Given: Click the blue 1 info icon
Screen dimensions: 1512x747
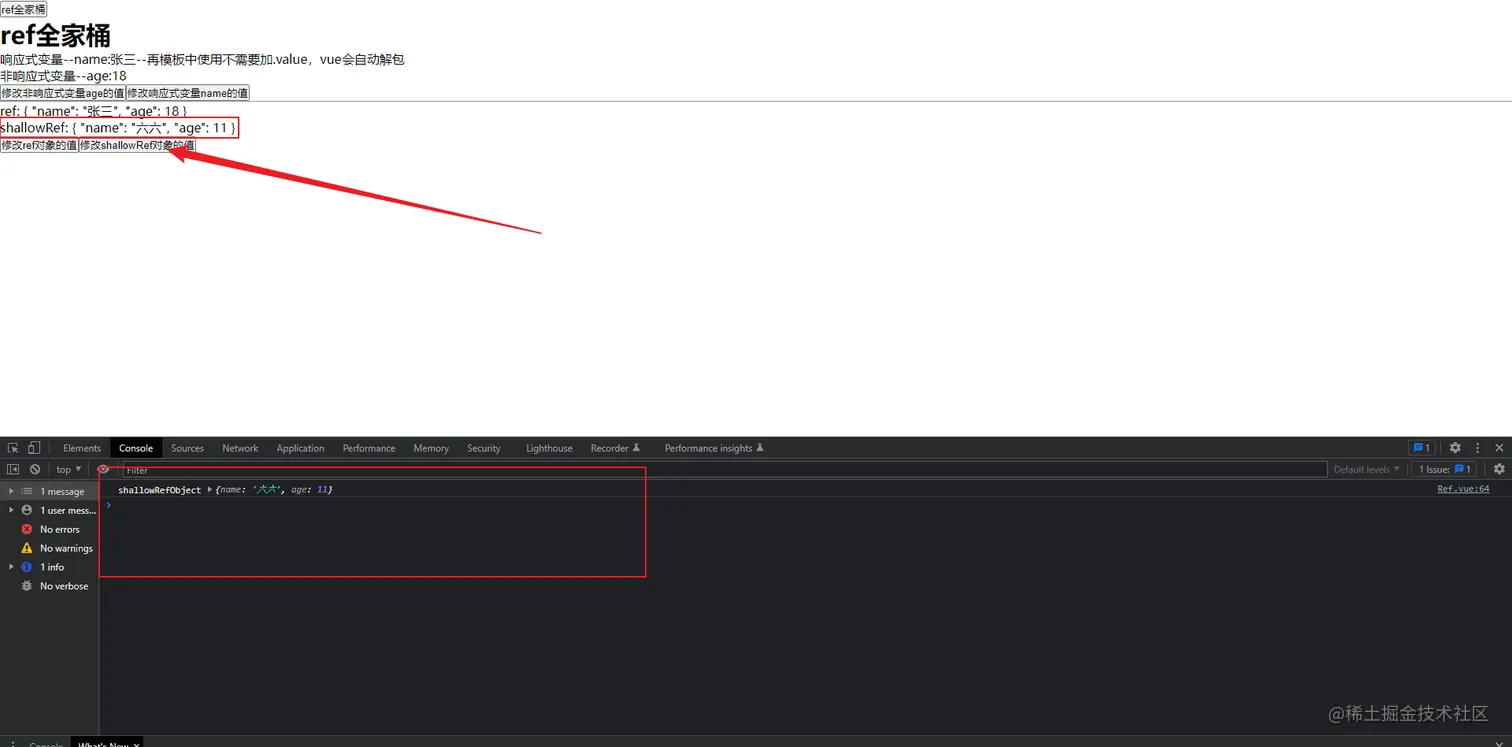Looking at the screenshot, I should (27, 567).
